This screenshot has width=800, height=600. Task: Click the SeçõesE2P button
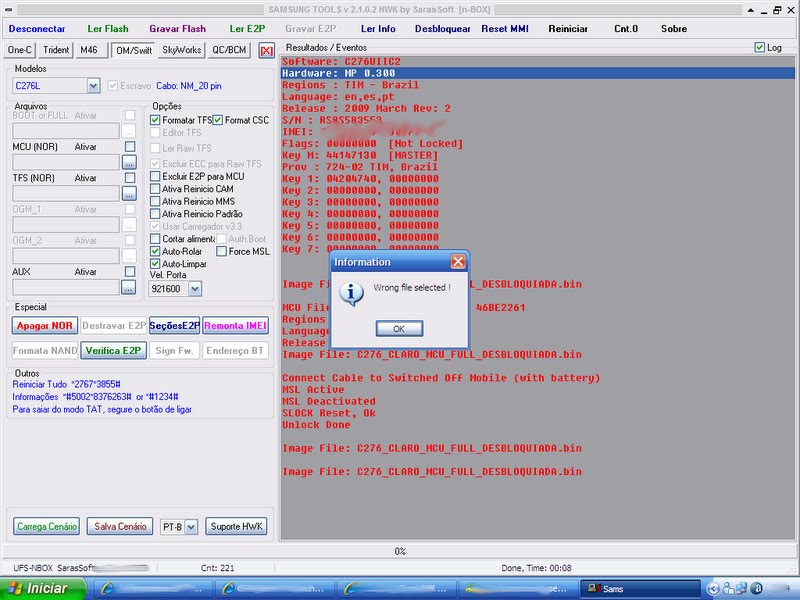174,326
